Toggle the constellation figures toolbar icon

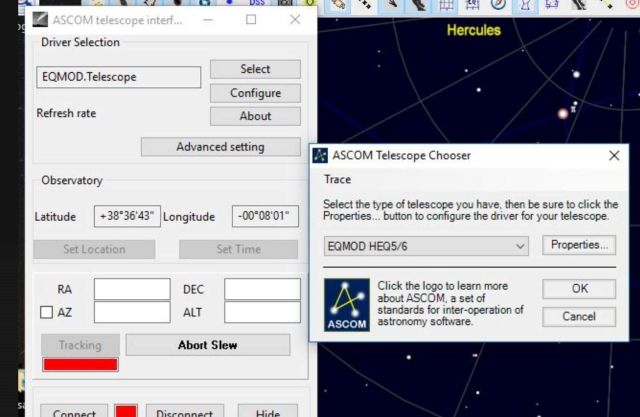point(525,4)
